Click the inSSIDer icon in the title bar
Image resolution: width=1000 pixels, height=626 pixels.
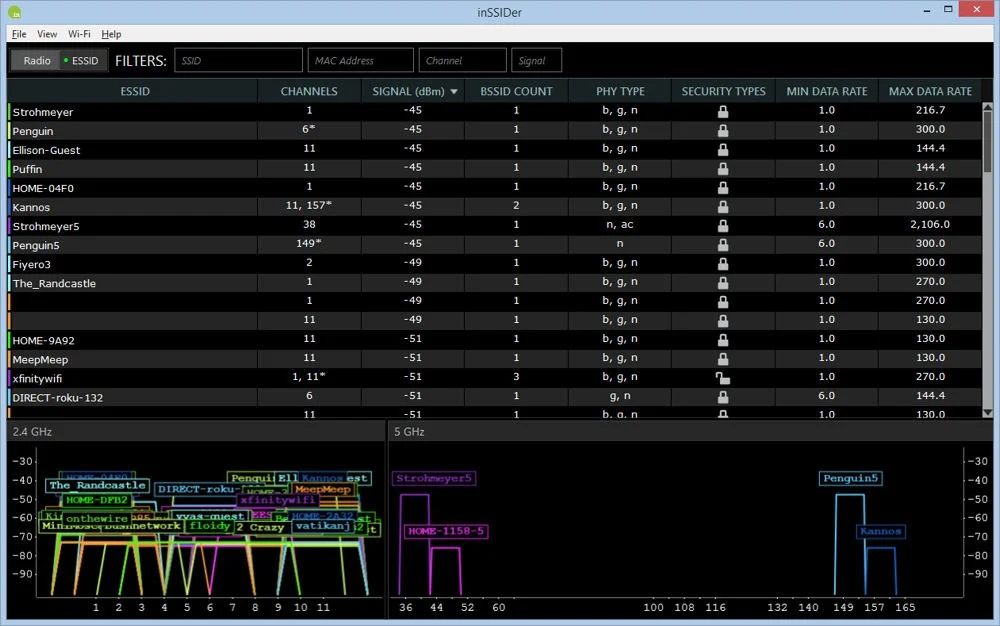(x=14, y=12)
